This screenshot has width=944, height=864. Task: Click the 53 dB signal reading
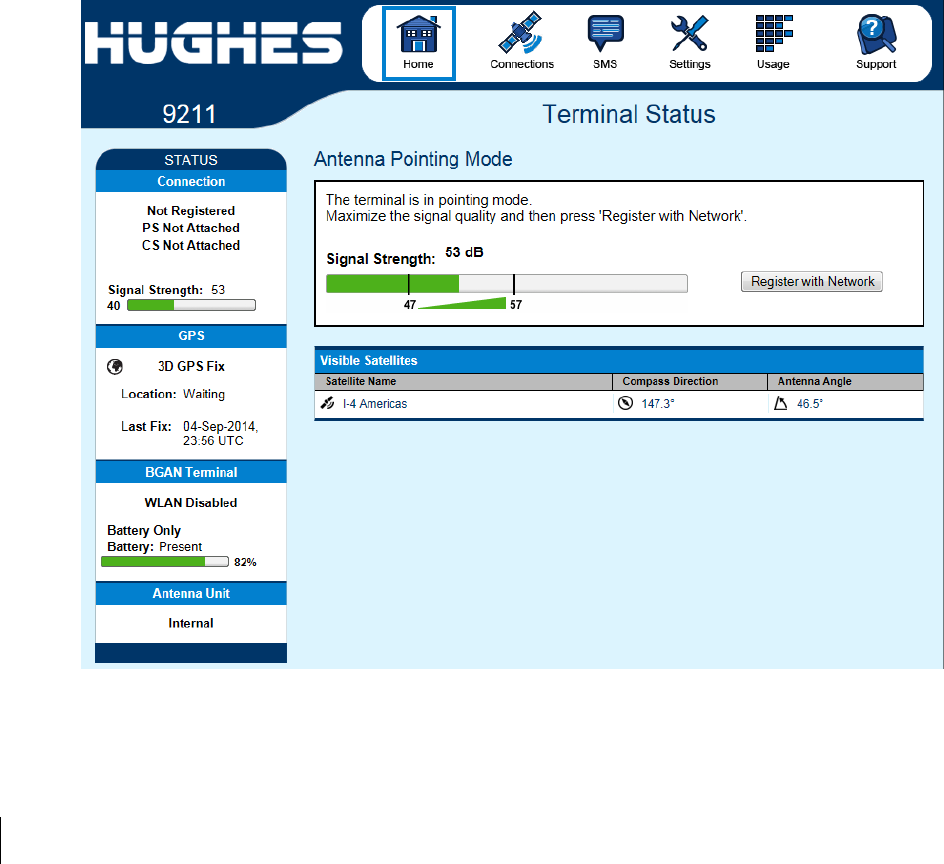click(464, 252)
